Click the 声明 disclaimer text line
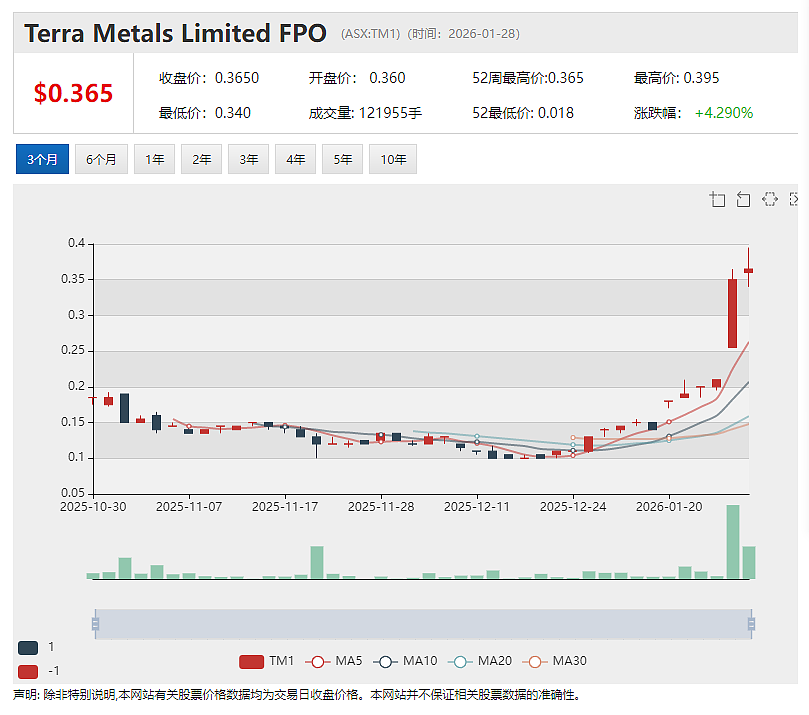The image size is (809, 715). 297,695
